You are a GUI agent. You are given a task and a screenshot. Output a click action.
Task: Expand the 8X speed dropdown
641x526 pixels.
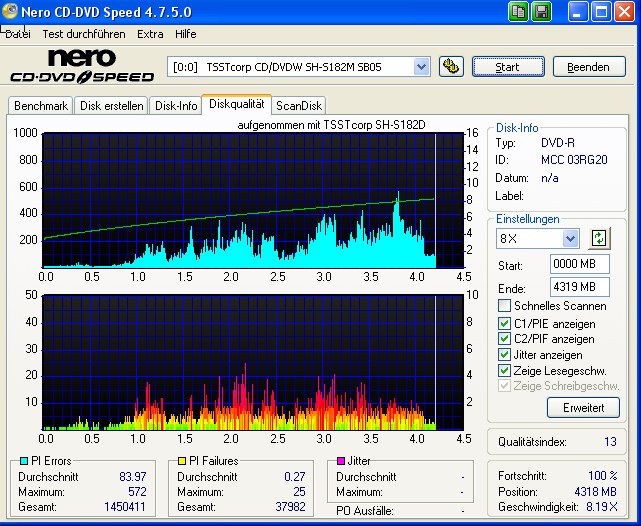click(570, 238)
